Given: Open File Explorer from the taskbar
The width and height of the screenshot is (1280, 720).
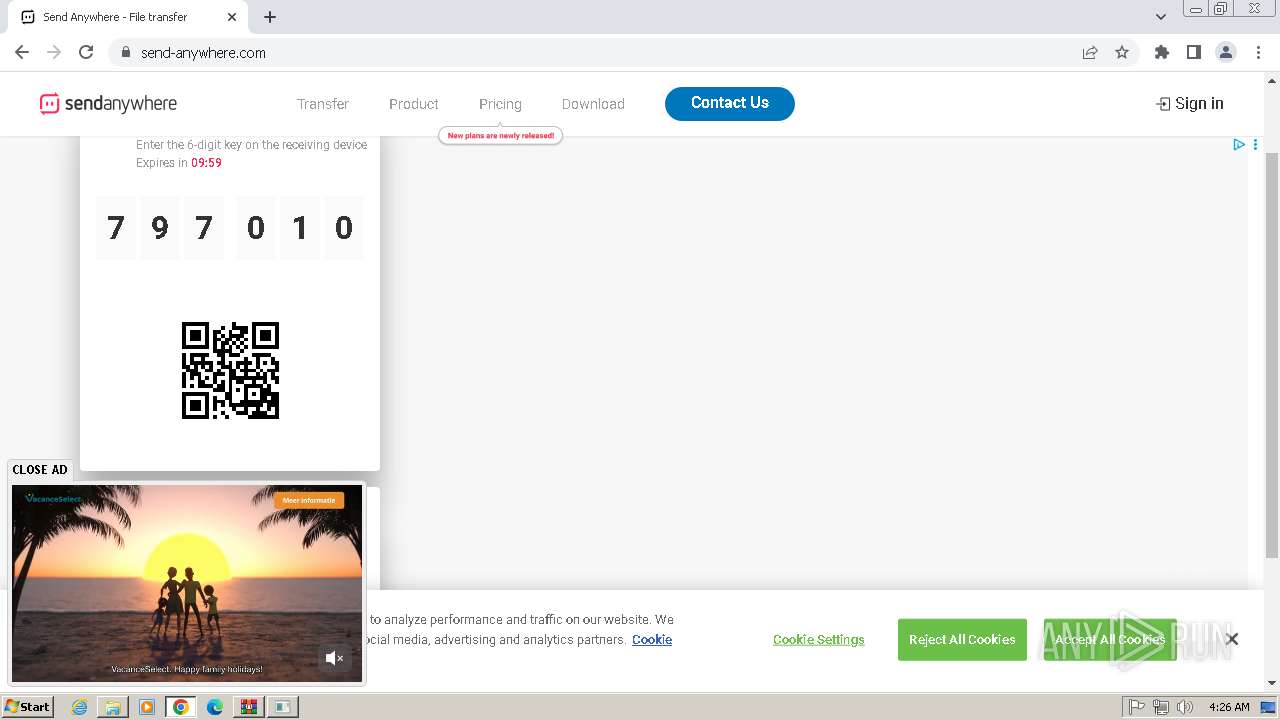Looking at the screenshot, I should pyautogui.click(x=113, y=707).
